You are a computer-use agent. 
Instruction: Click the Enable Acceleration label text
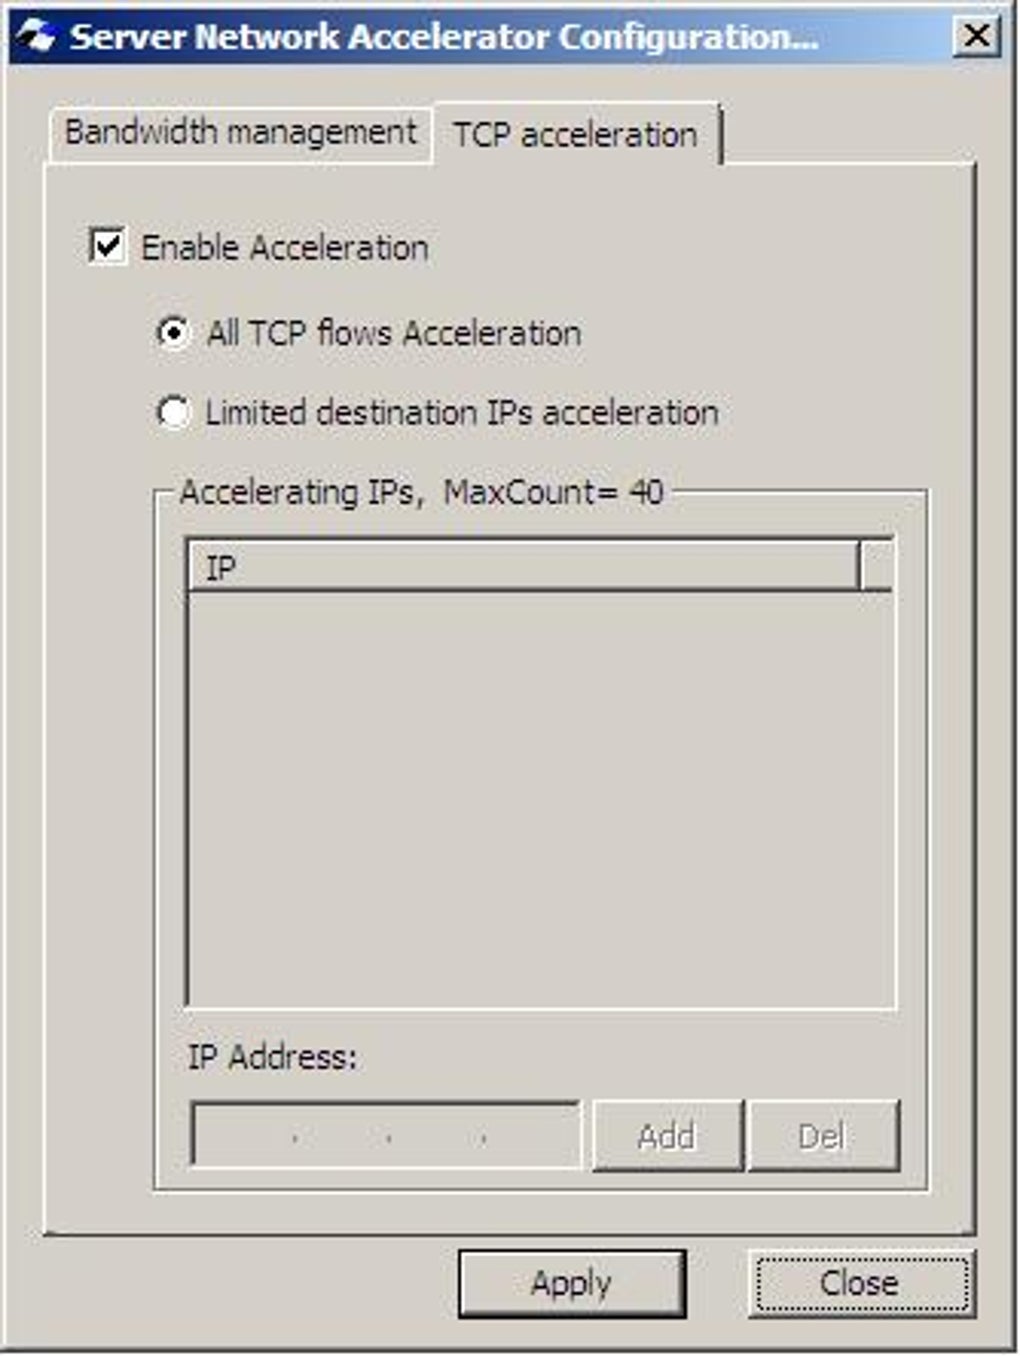[x=285, y=247]
